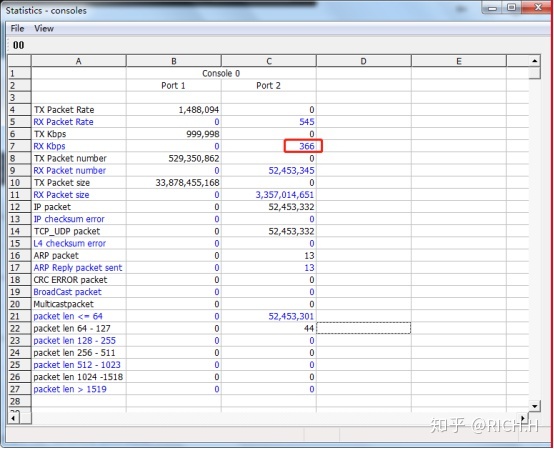Select column C header
Viewport: 554px width, 449px height.
(269, 61)
